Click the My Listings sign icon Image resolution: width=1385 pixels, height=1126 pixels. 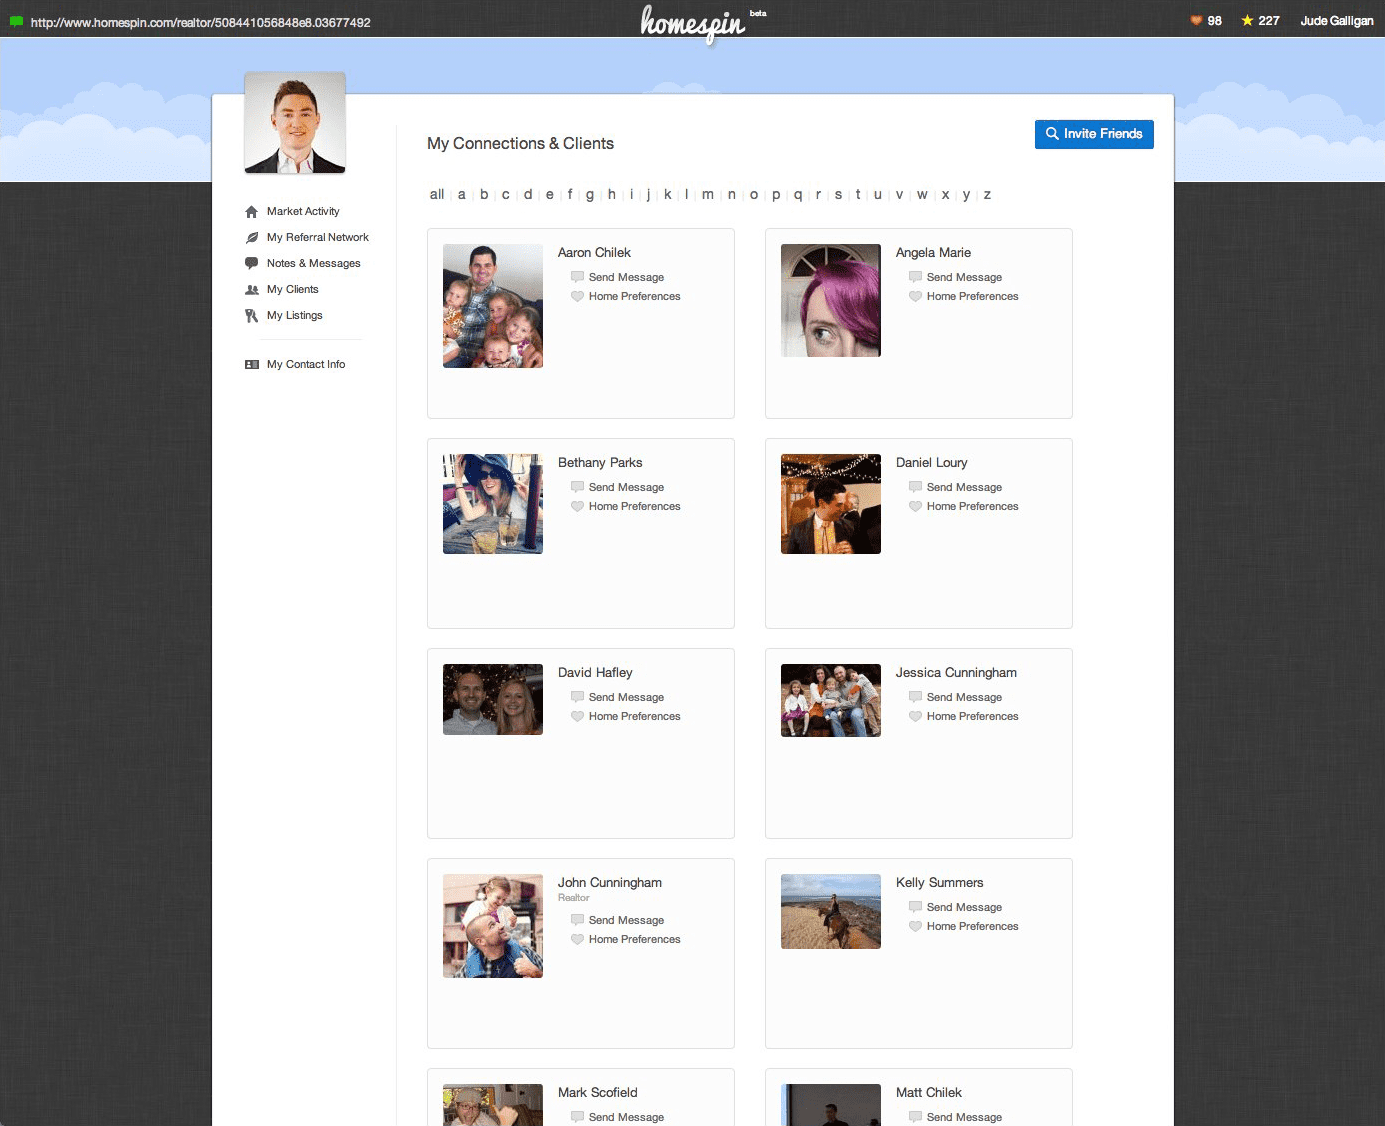252,316
